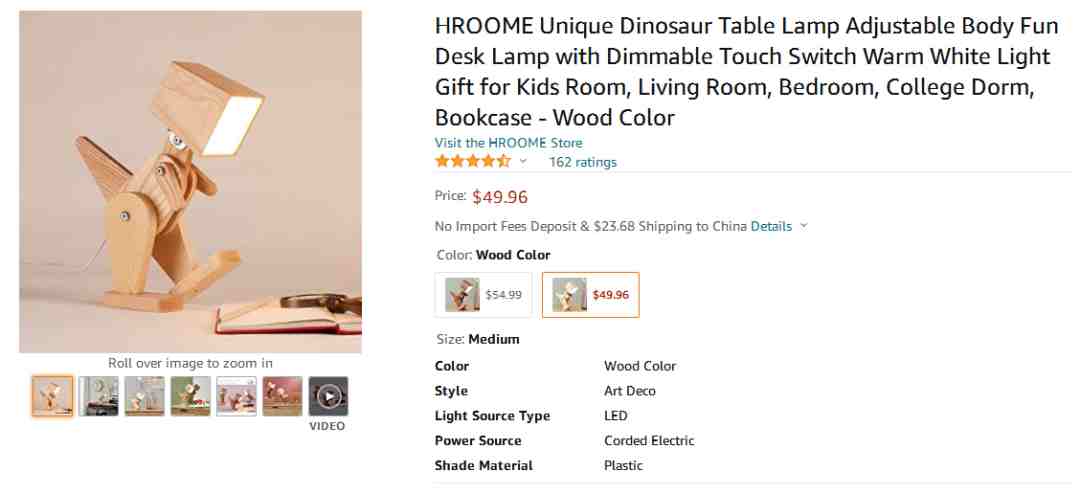Open the 162 ratings link
The width and height of the screenshot is (1080, 494).
pos(583,162)
